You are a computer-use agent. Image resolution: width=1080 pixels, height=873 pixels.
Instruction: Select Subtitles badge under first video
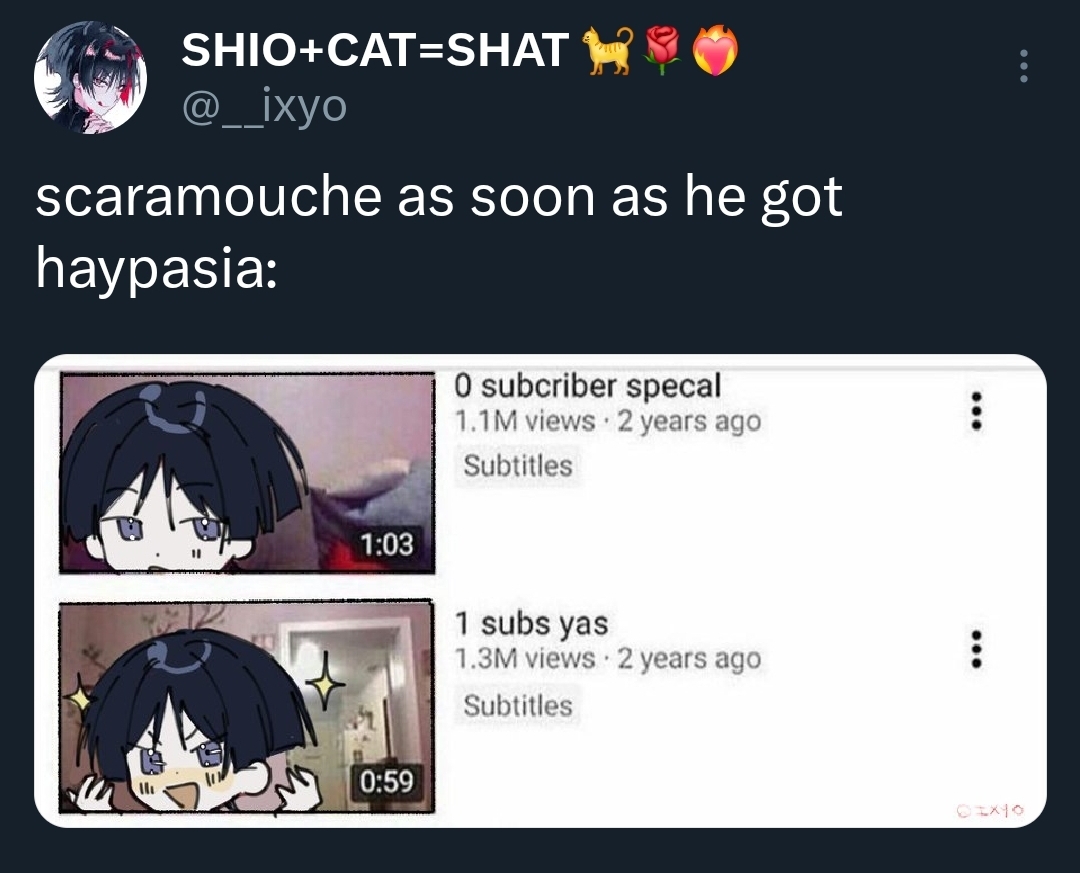[x=517, y=466]
